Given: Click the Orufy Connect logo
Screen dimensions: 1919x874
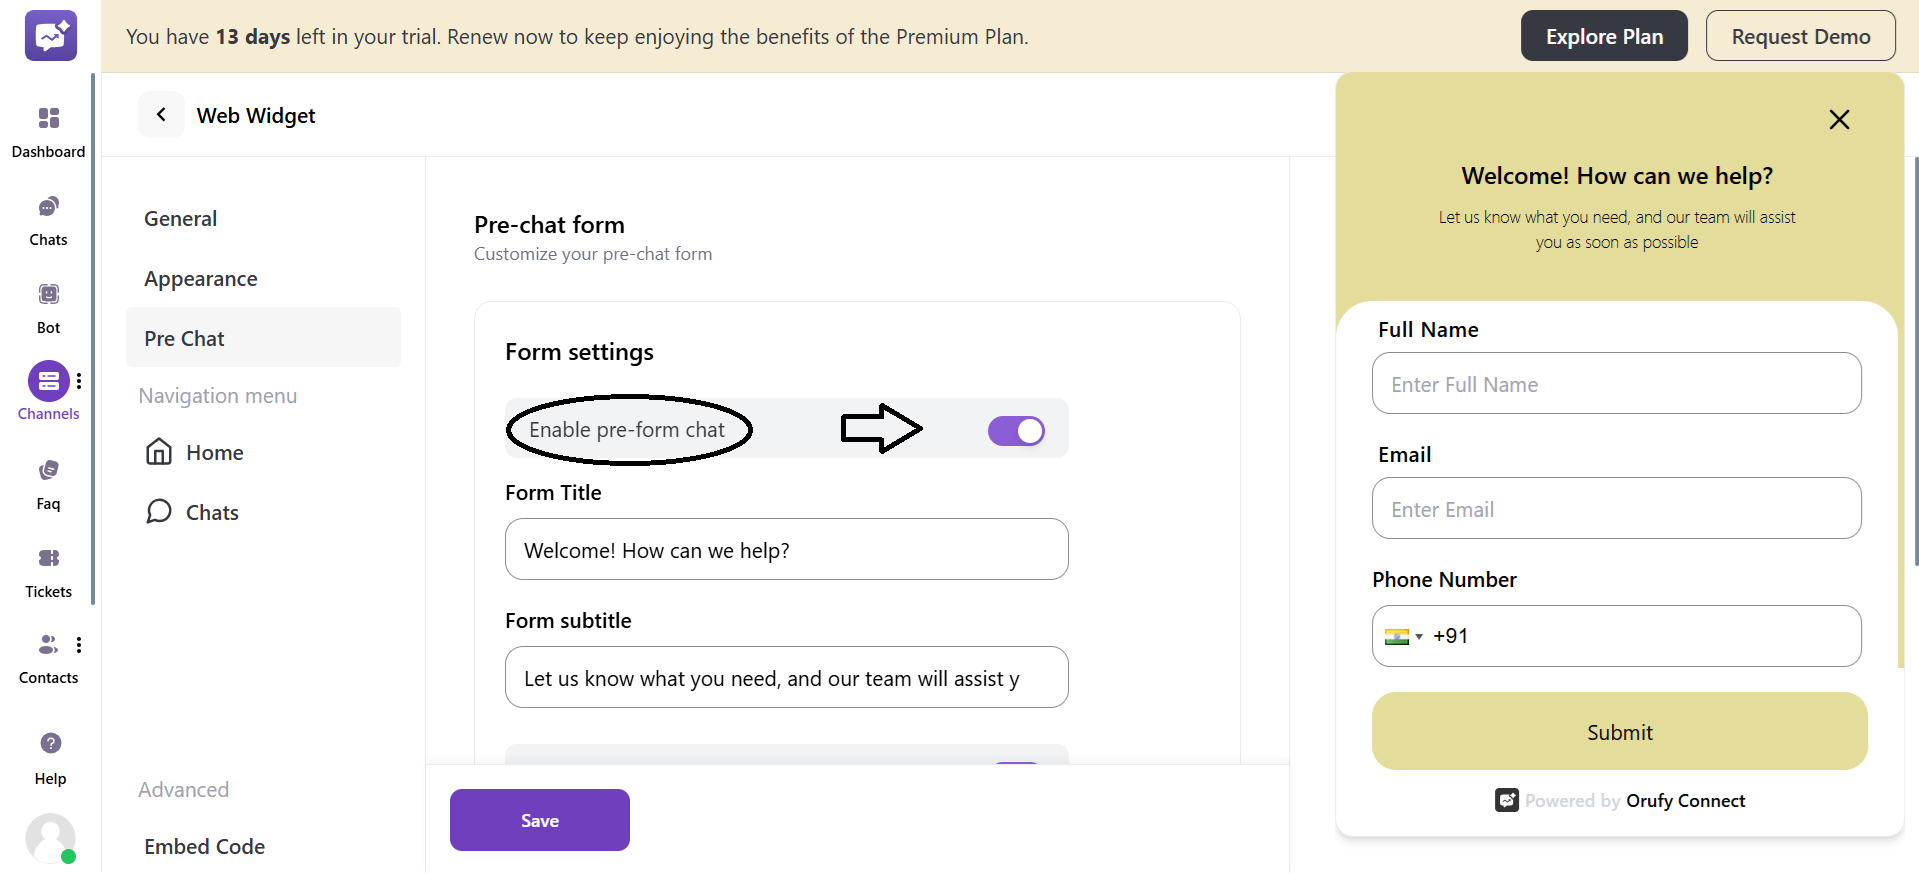Looking at the screenshot, I should [x=1508, y=800].
